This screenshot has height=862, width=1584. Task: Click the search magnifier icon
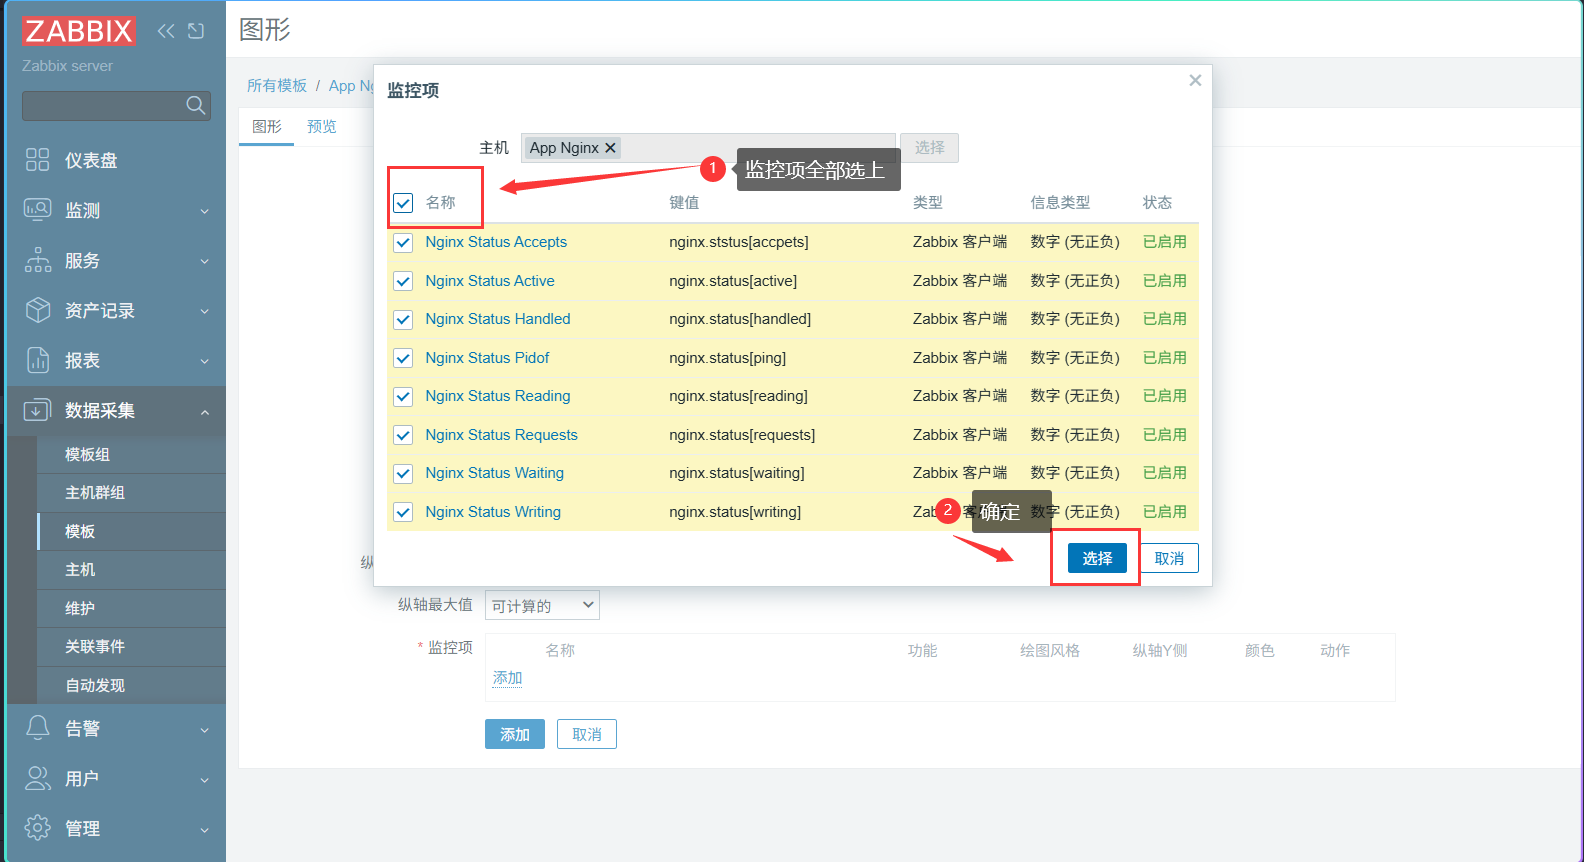point(196,105)
